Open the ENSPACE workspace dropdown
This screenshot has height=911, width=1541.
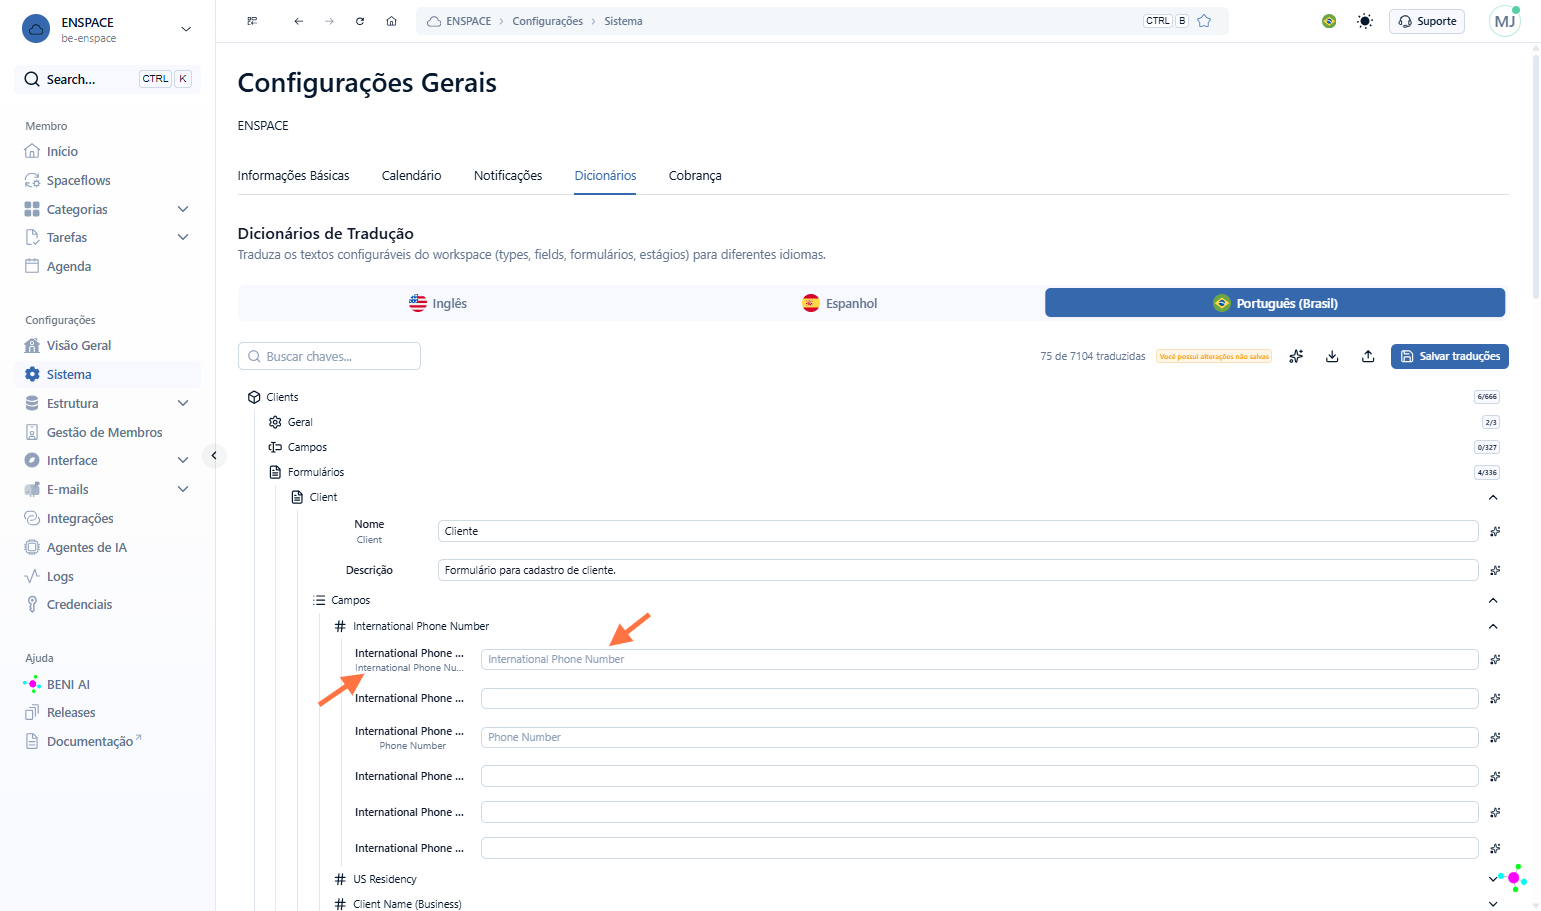186,29
